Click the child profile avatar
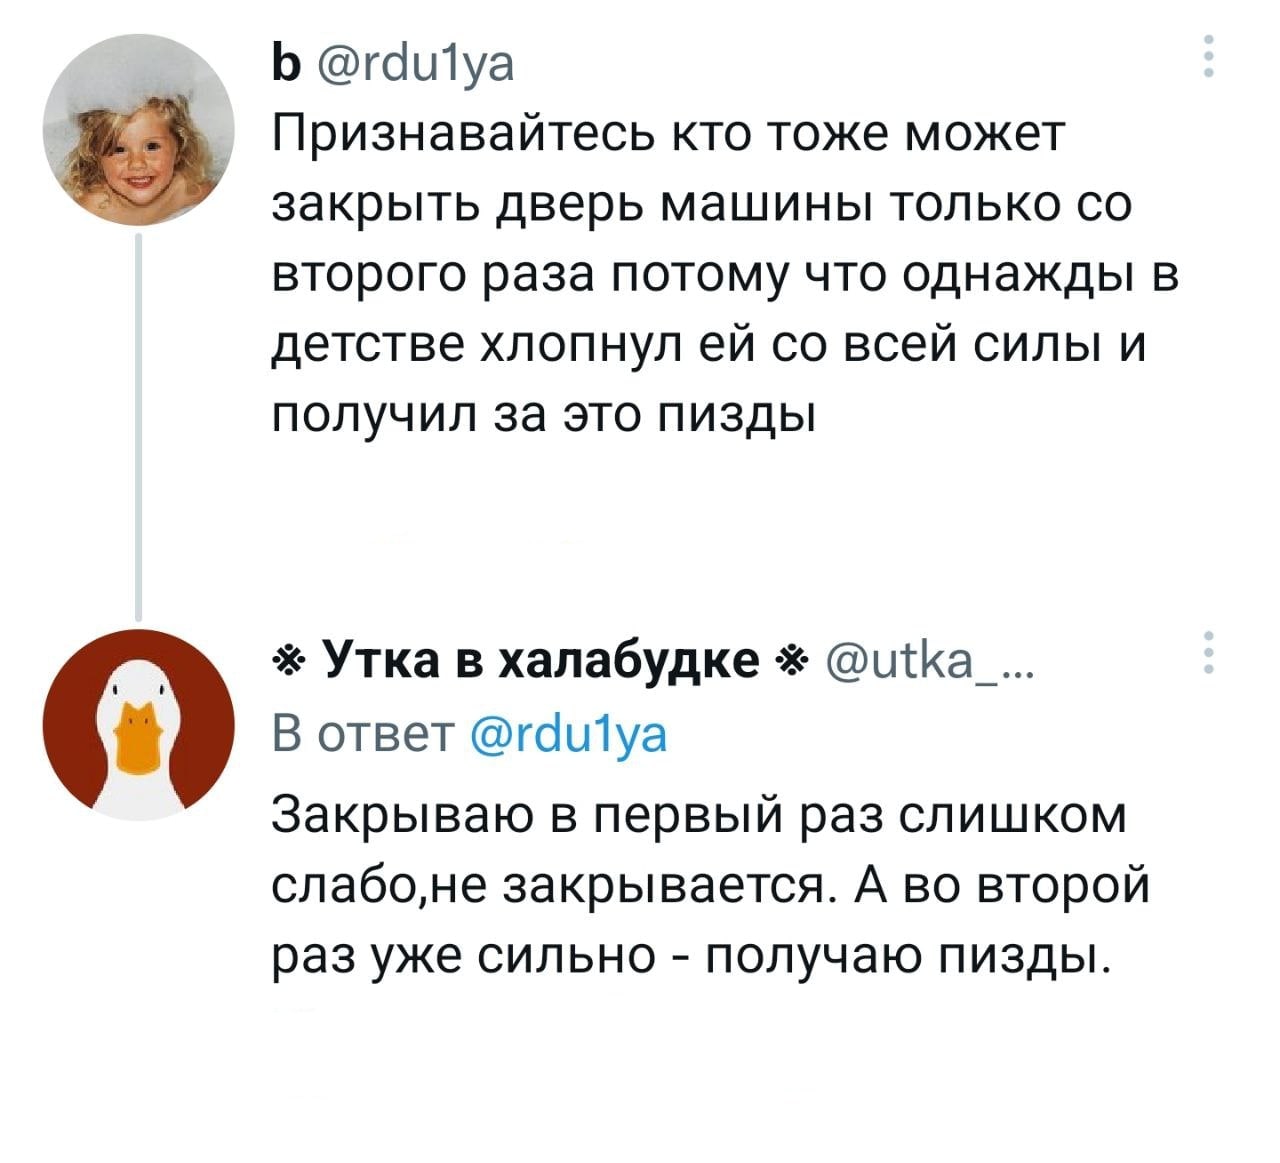 click(x=138, y=130)
